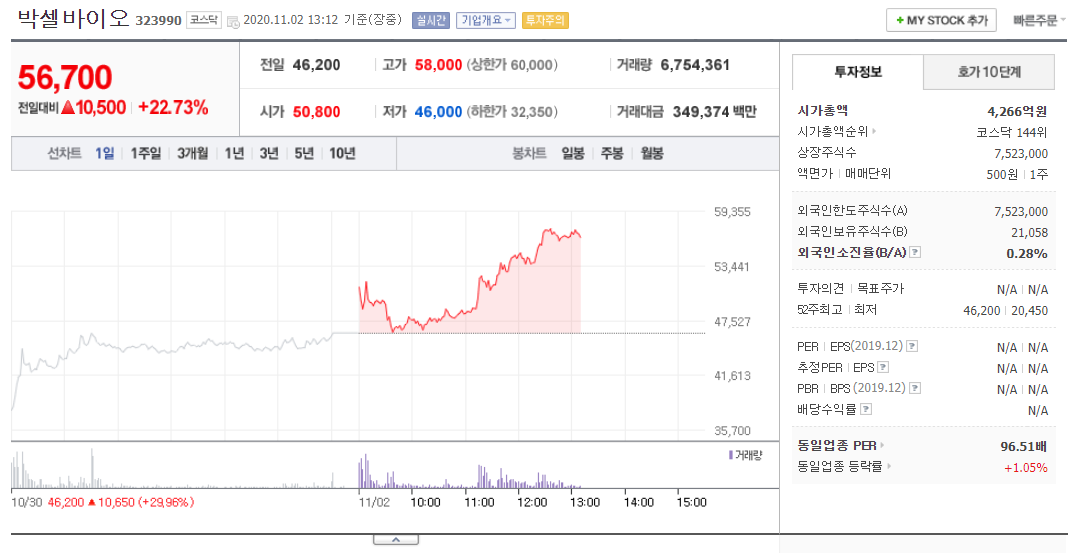Viewport: 1082px width, 553px height.
Task: Click the 투자주의 badge
Action: click(x=545, y=21)
